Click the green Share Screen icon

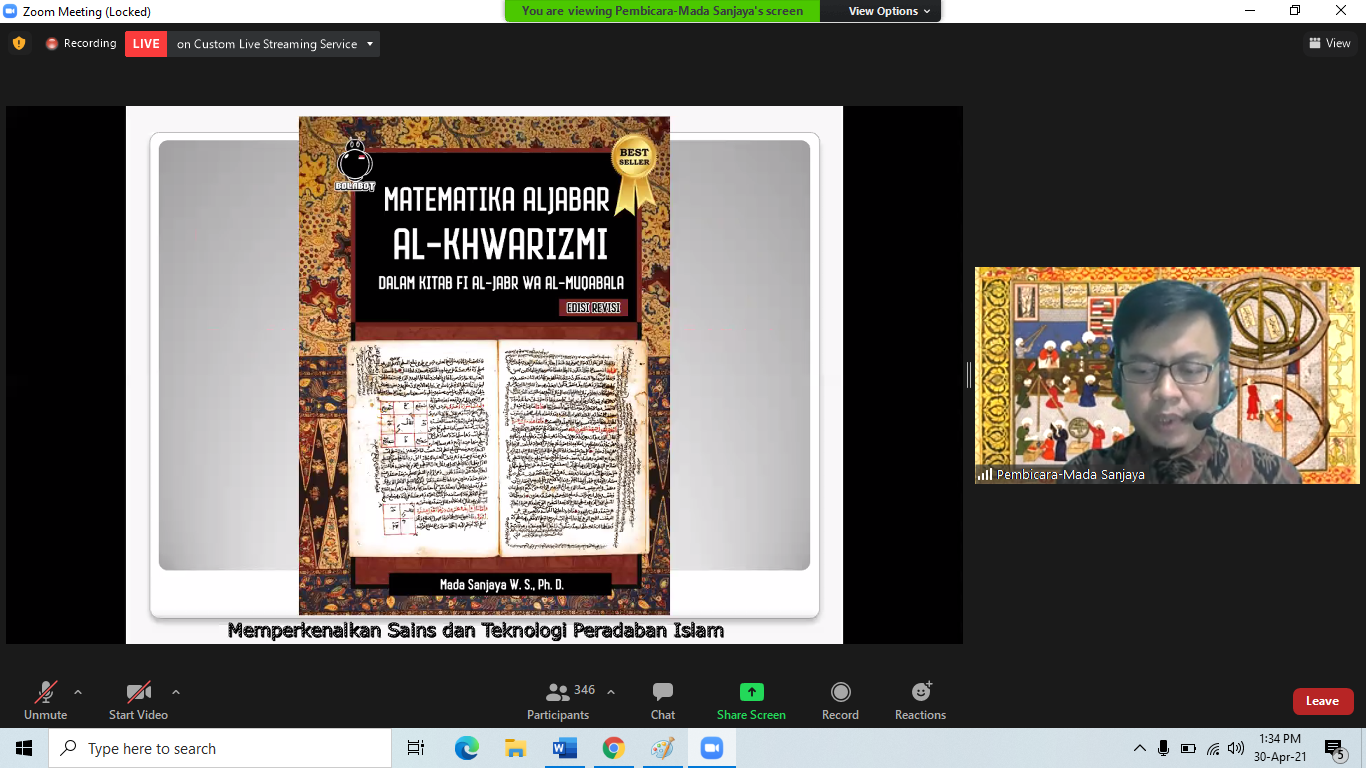click(x=751, y=692)
